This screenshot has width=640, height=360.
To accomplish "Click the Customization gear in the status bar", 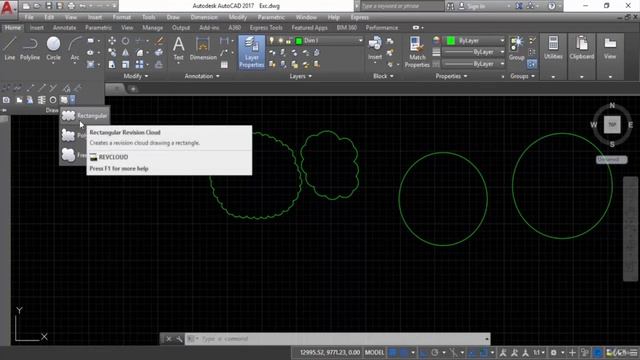I will (x=553, y=352).
